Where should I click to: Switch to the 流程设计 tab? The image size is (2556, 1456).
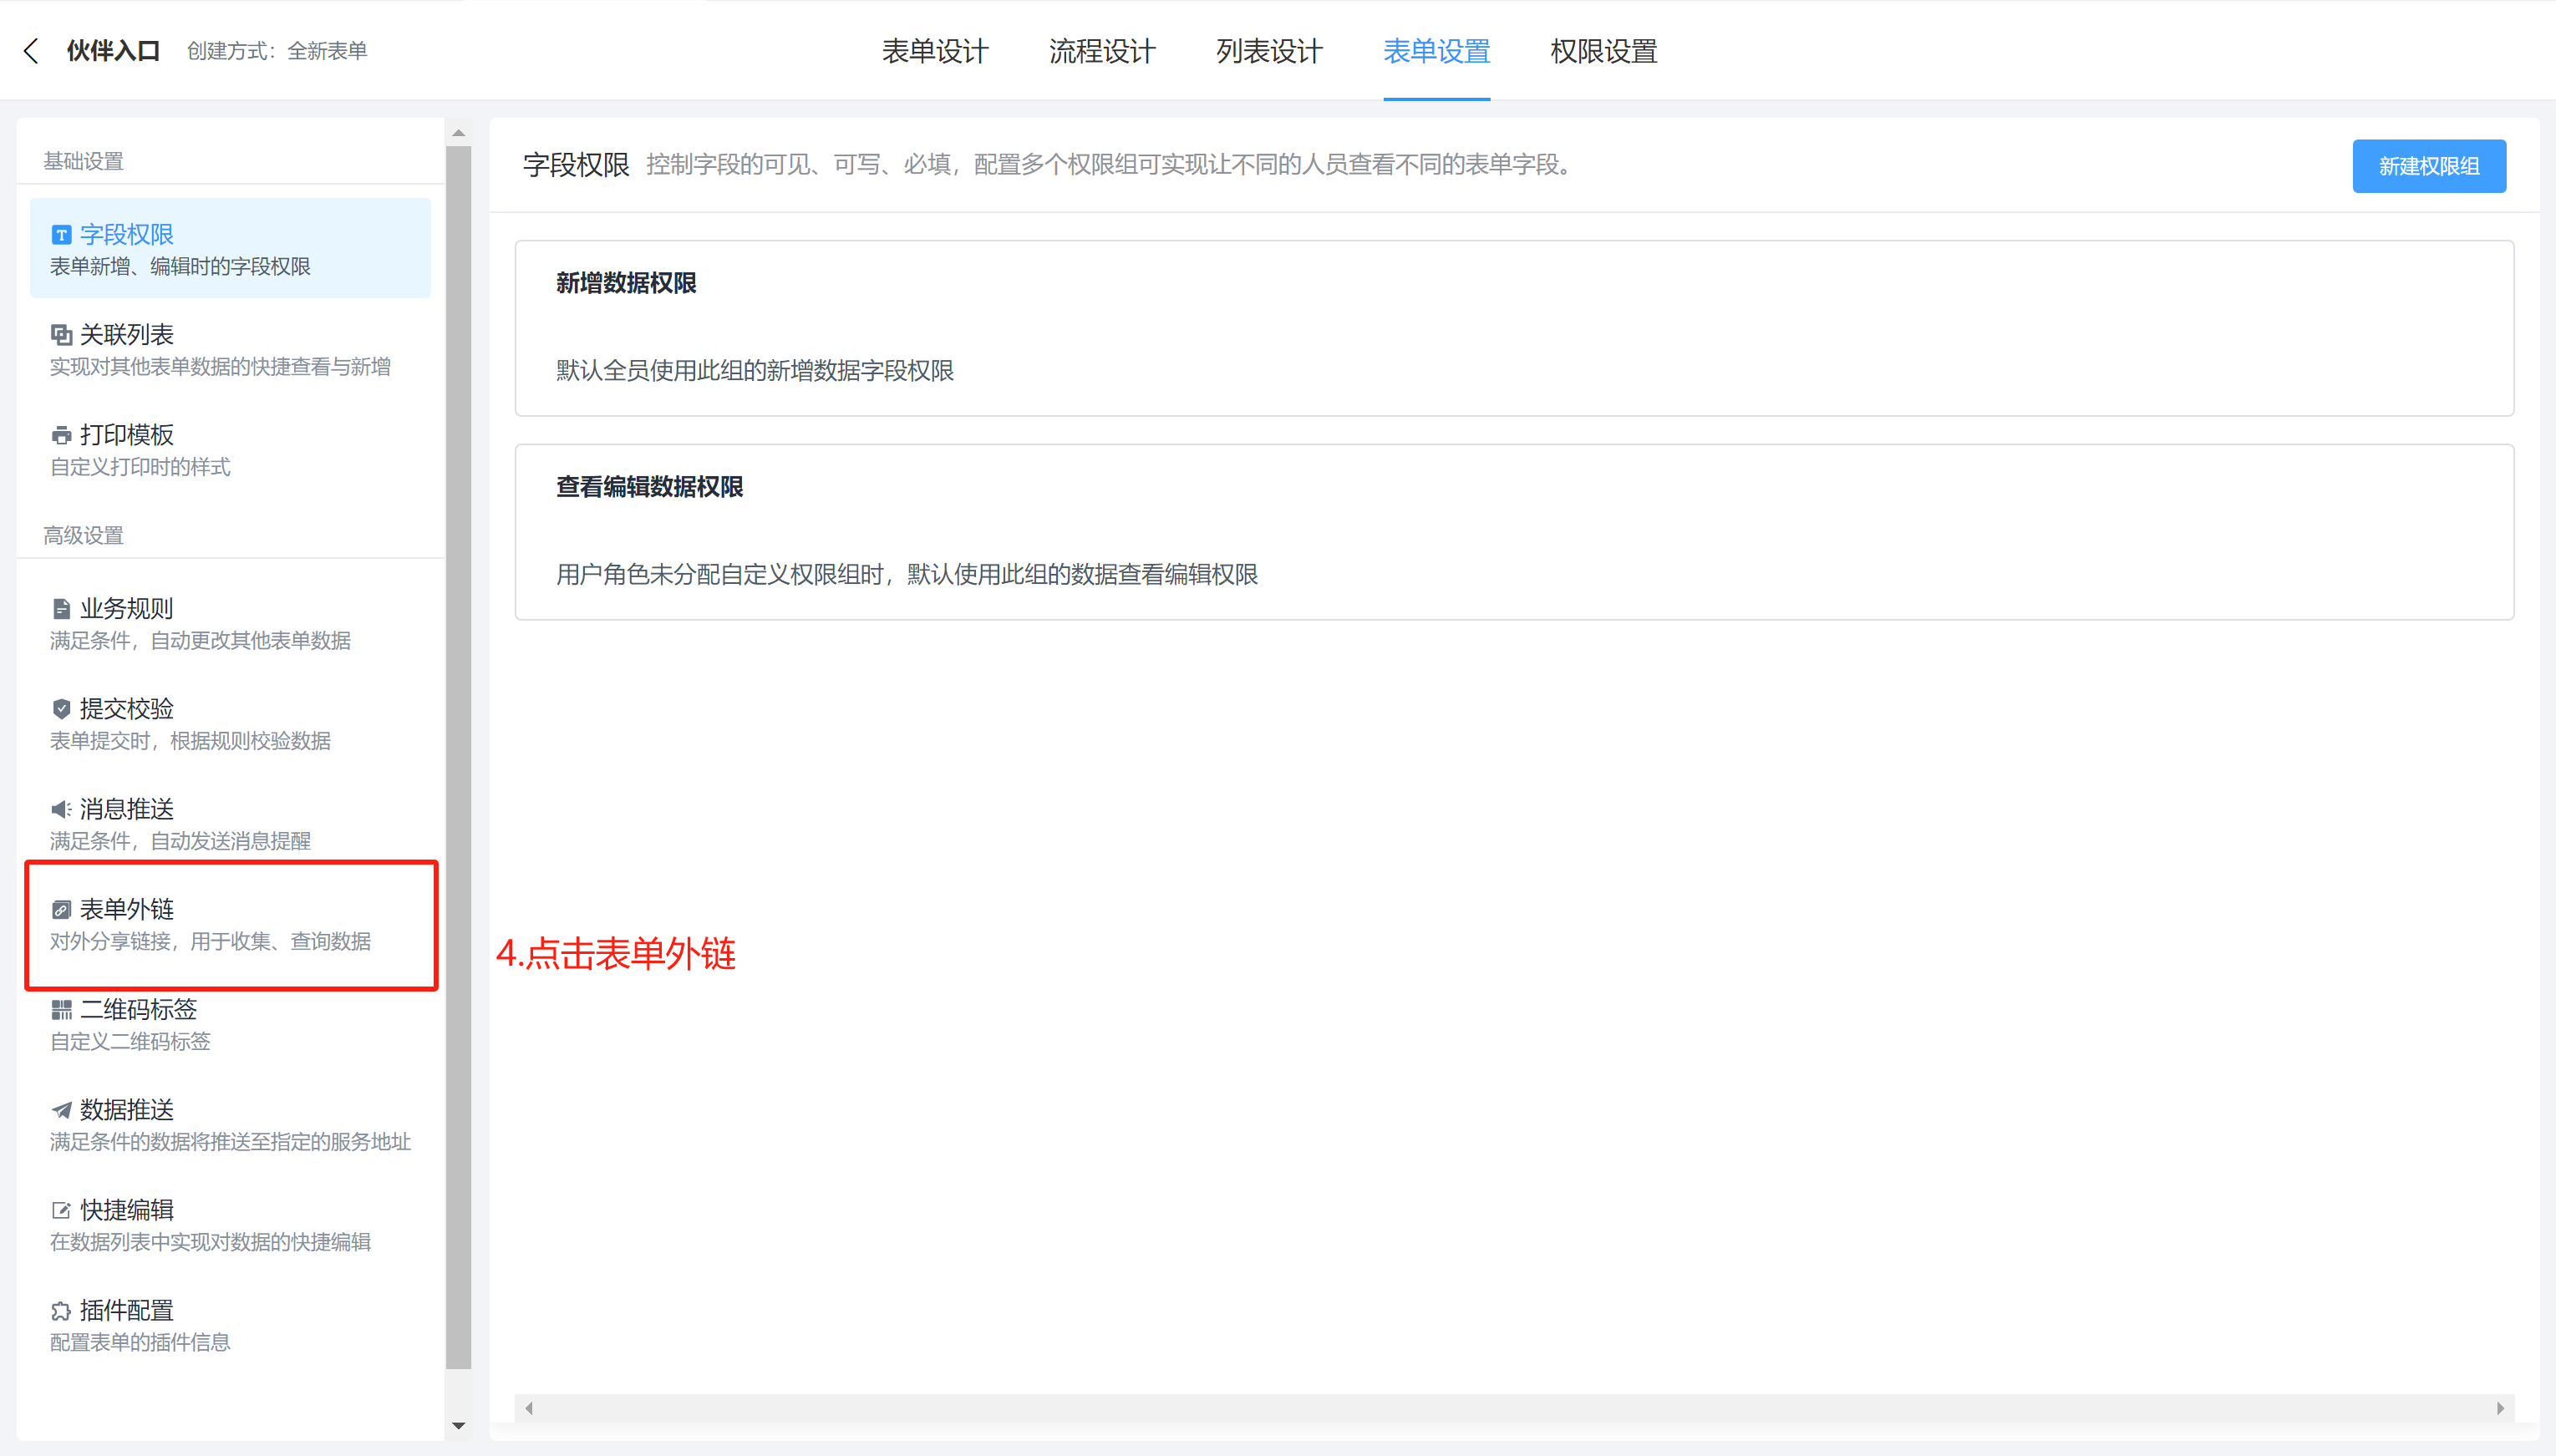[1101, 50]
